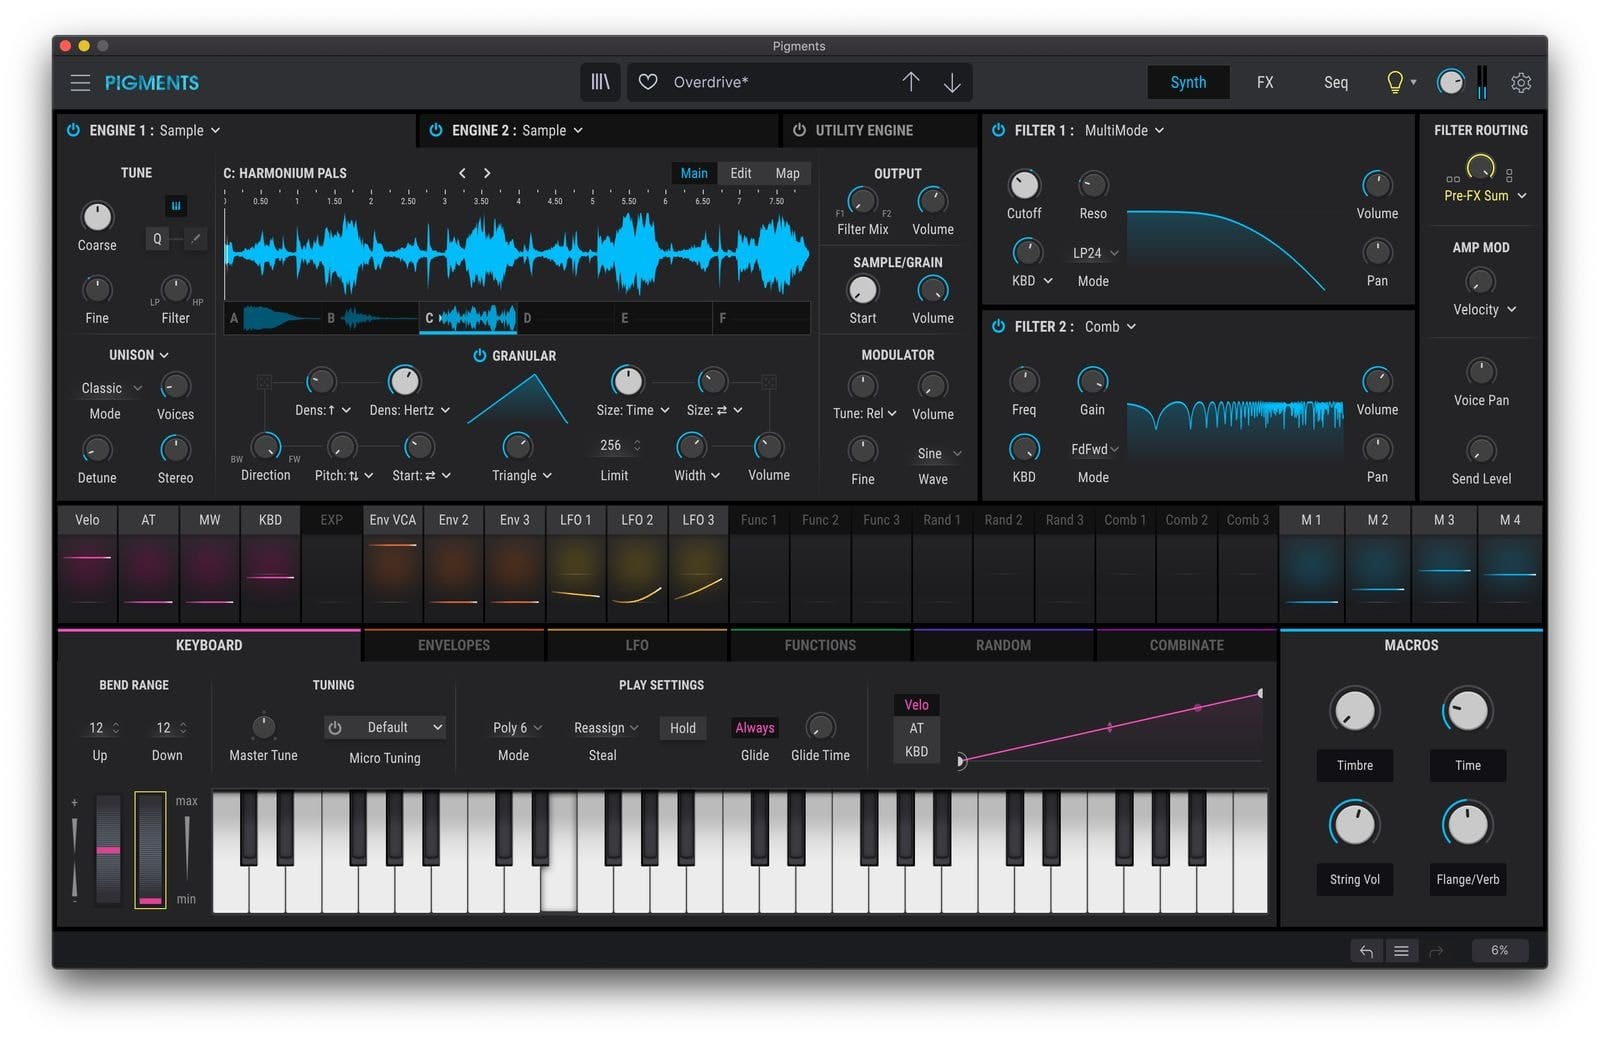Switch to the FX tab
The width and height of the screenshot is (1600, 1038).
(1265, 82)
